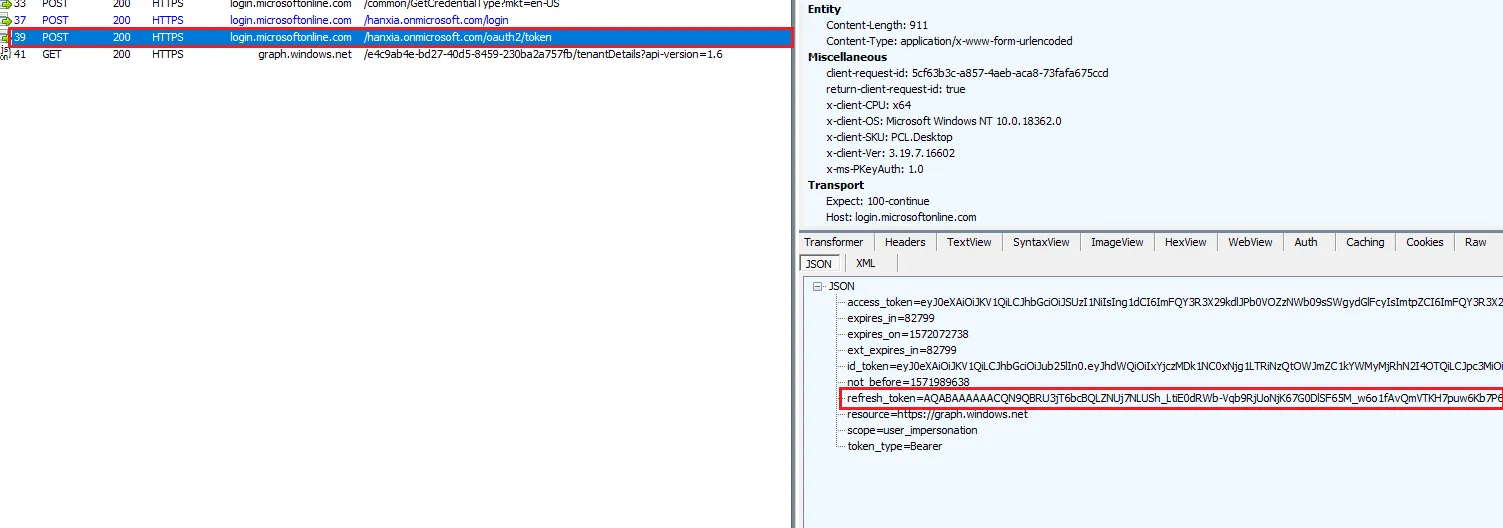This screenshot has width=1503, height=528.
Task: Click session icon of row 33
Action: [x=5, y=5]
